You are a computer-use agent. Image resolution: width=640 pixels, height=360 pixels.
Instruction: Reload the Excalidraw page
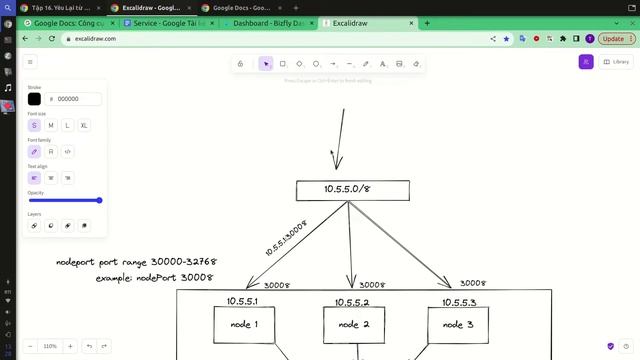52,38
